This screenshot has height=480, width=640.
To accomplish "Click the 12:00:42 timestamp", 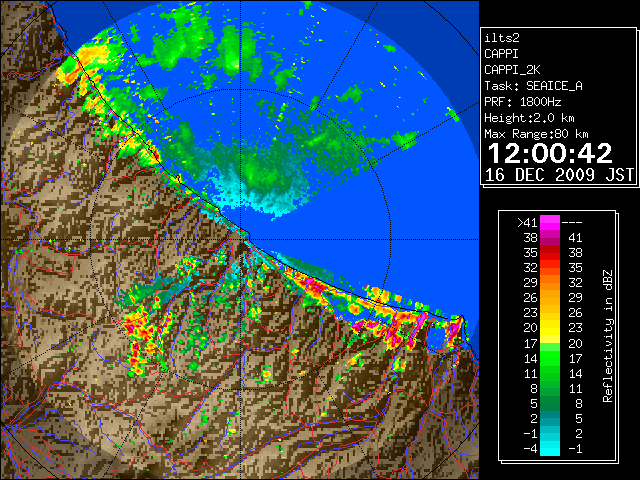I will point(550,153).
